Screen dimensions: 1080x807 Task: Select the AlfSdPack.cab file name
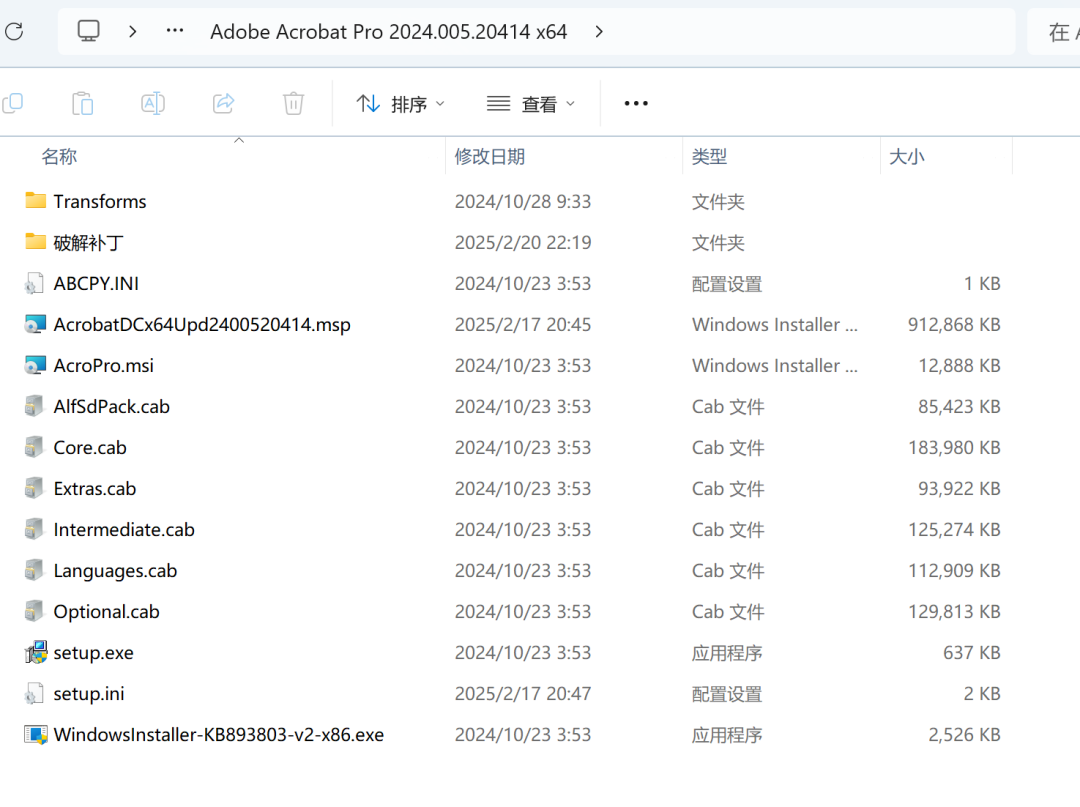[112, 406]
